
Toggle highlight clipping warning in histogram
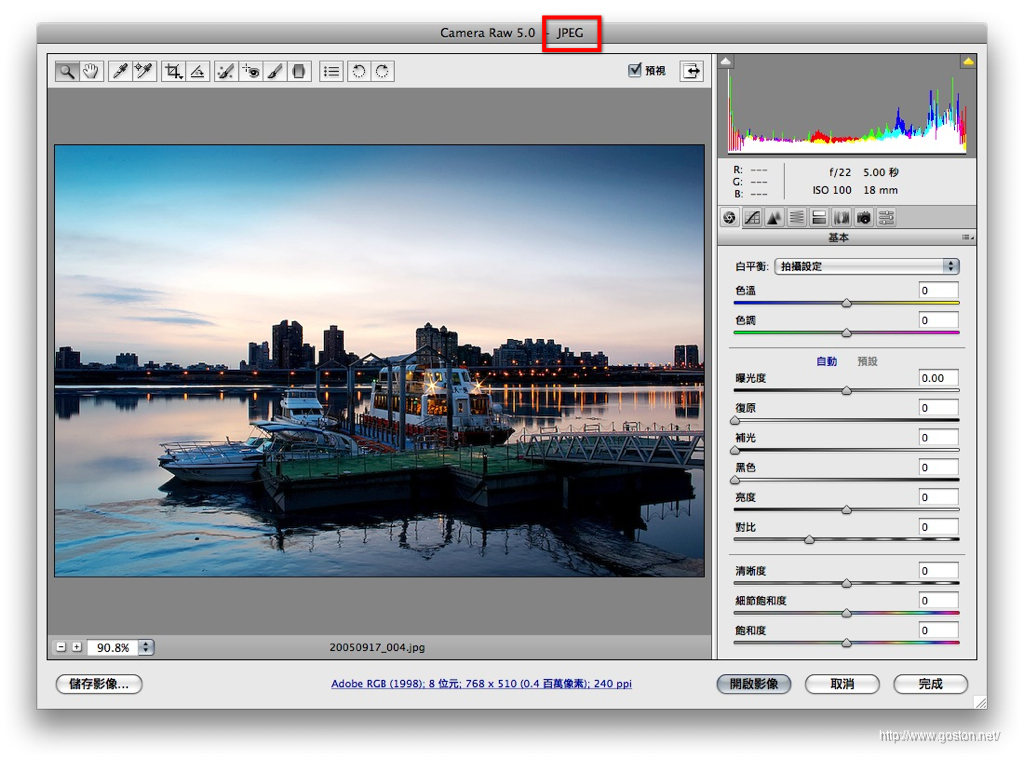(x=967, y=62)
